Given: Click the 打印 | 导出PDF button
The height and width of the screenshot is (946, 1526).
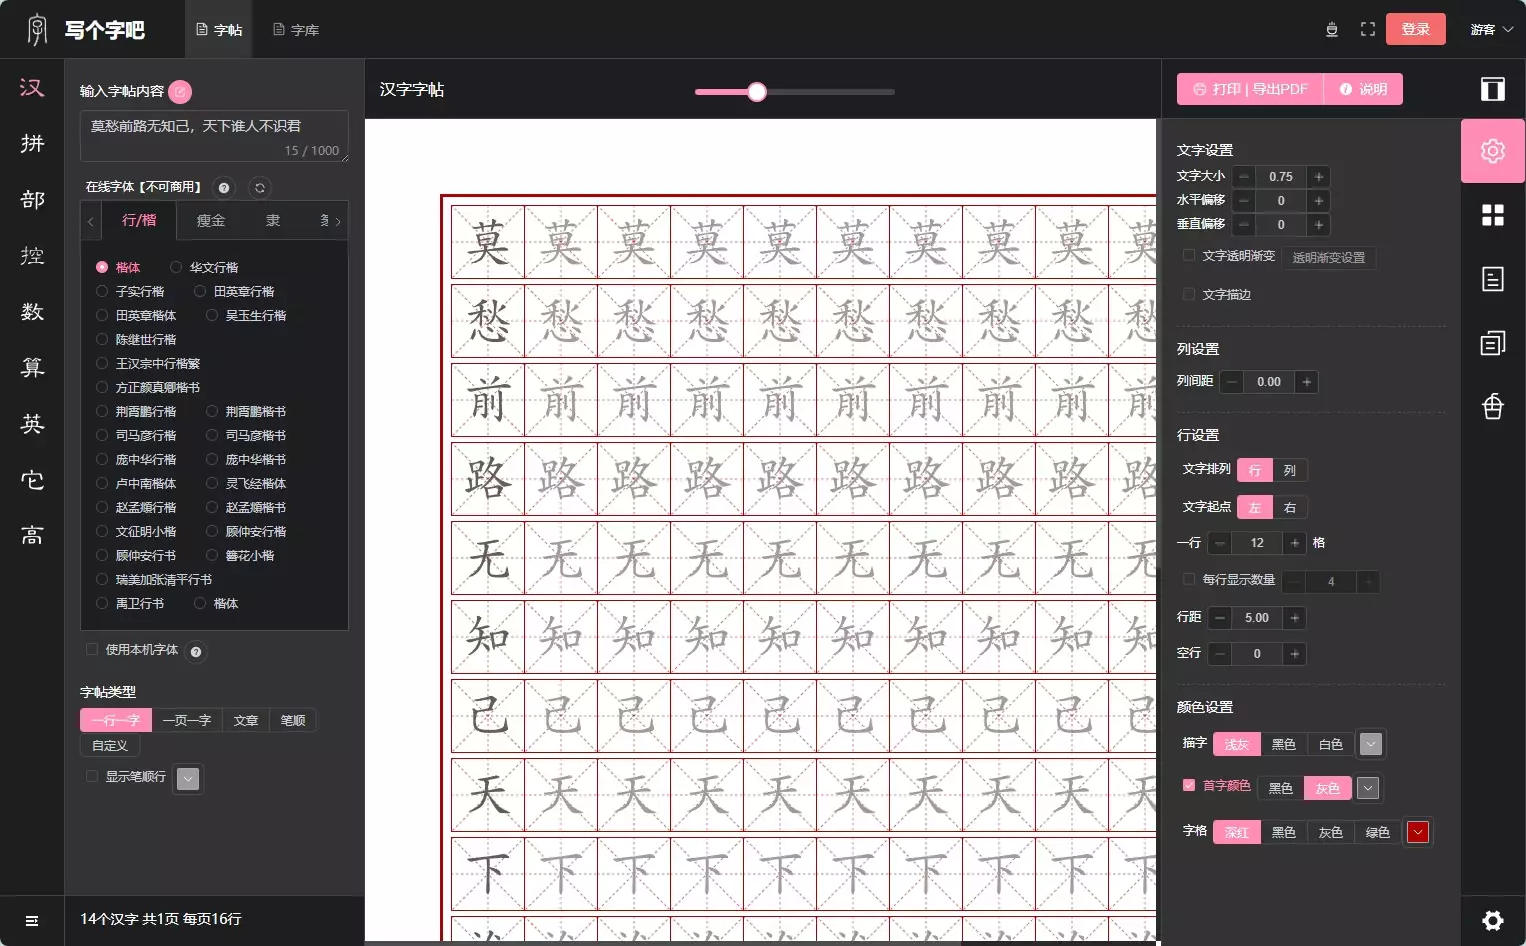Looking at the screenshot, I should (x=1250, y=89).
